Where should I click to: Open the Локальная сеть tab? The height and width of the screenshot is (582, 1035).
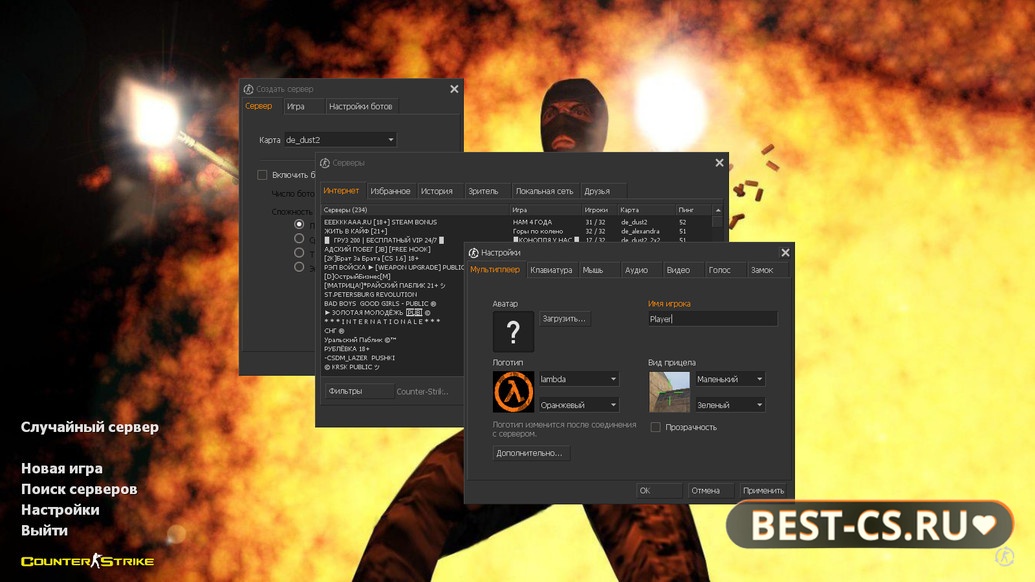click(544, 191)
